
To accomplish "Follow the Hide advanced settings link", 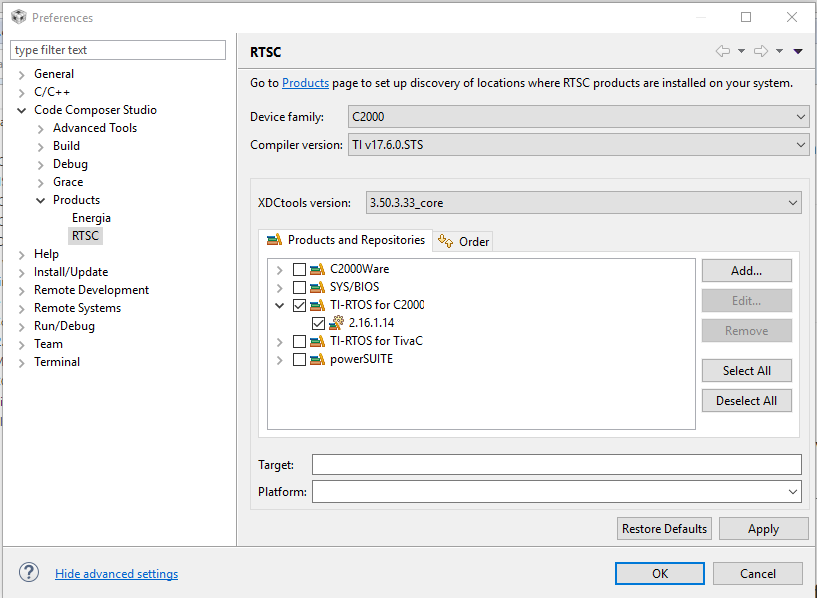I will (116, 574).
